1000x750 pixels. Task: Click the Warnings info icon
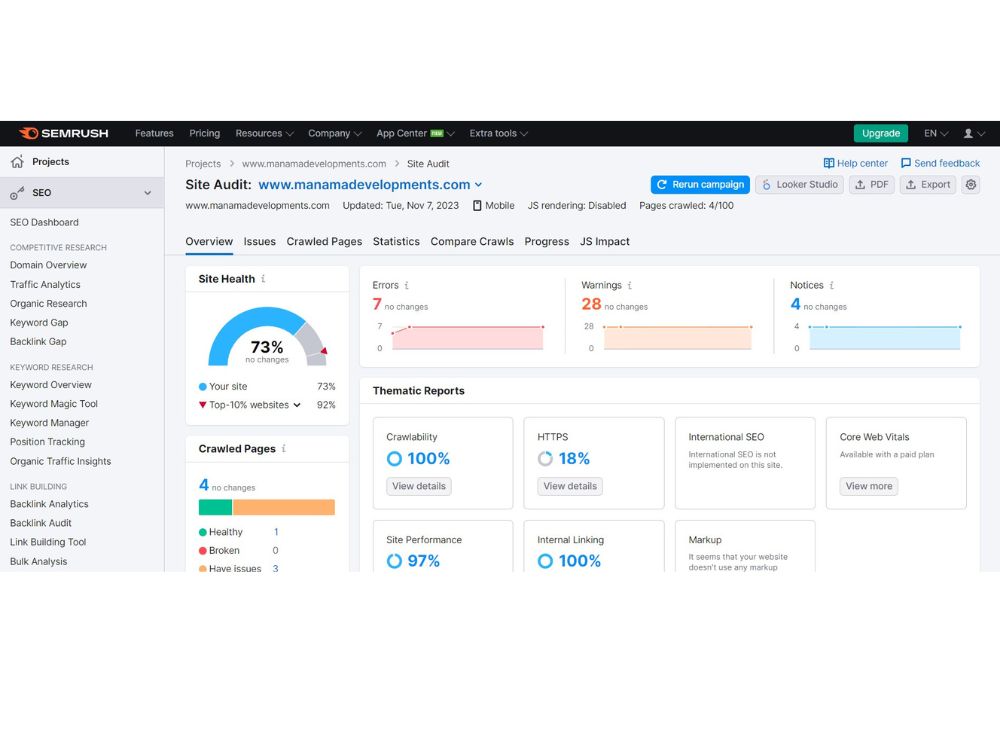tap(629, 285)
